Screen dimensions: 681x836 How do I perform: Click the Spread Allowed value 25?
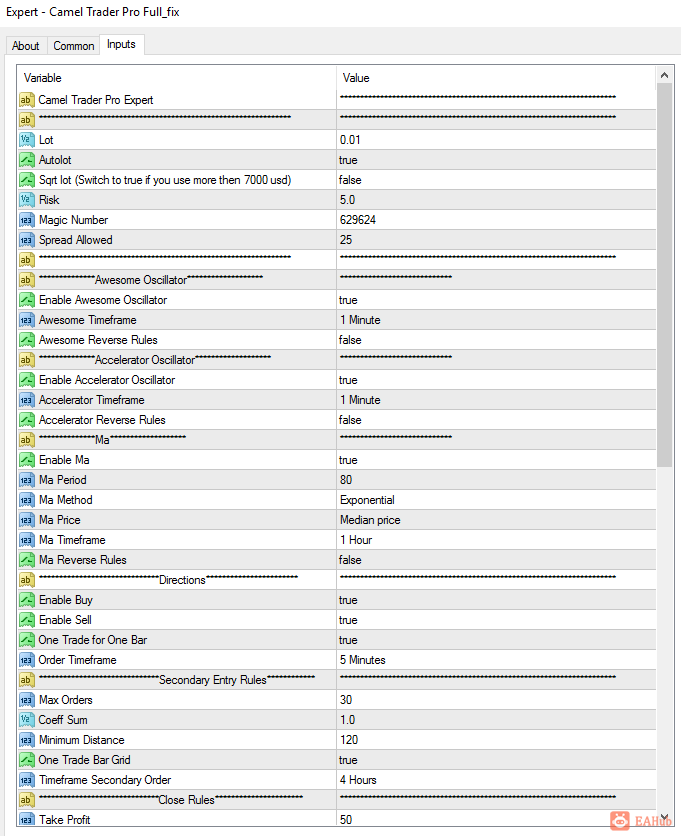[496, 240]
